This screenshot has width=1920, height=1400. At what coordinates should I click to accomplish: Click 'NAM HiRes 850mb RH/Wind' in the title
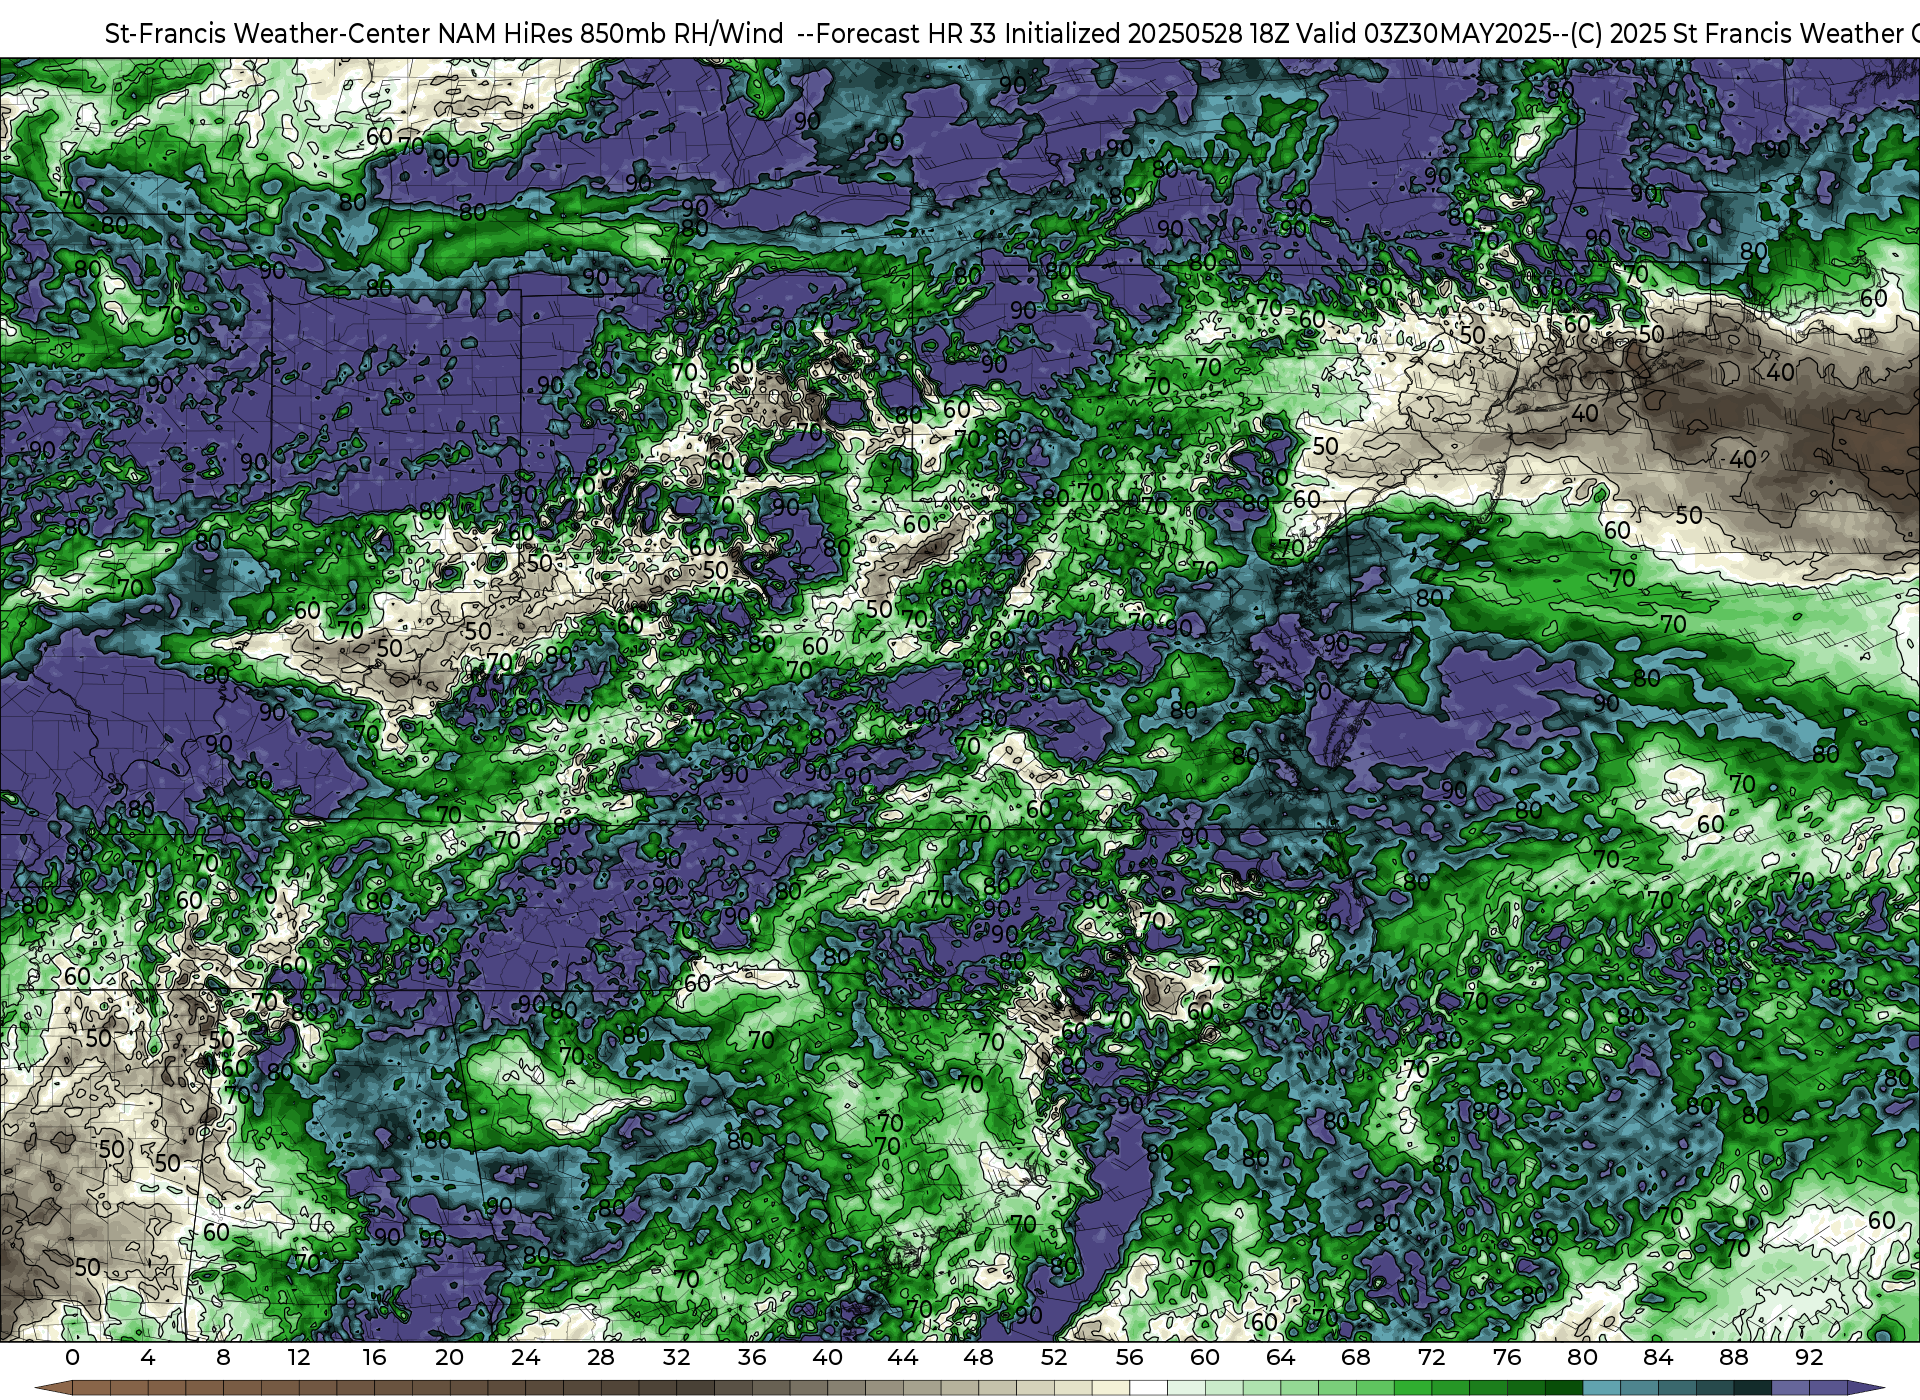point(611,34)
